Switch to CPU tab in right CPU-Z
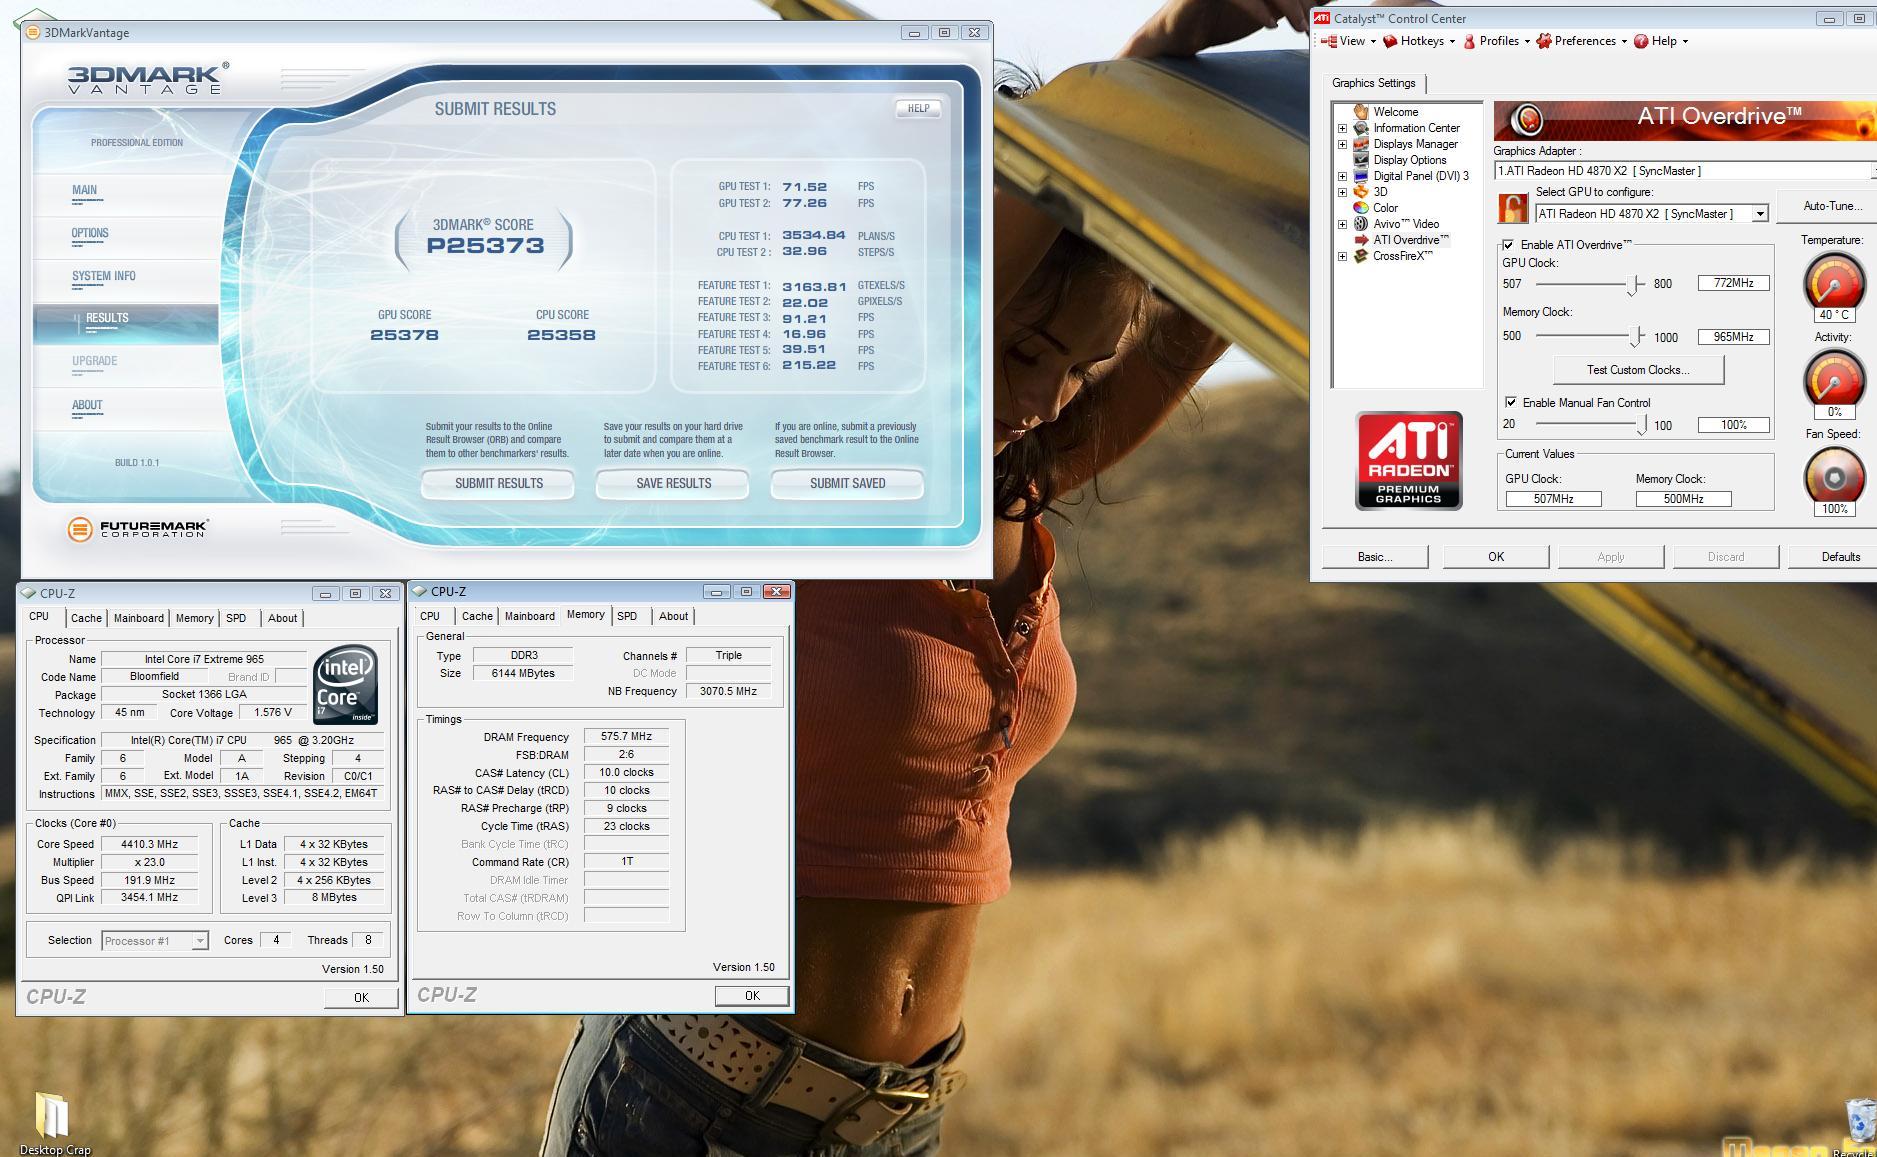 430,616
